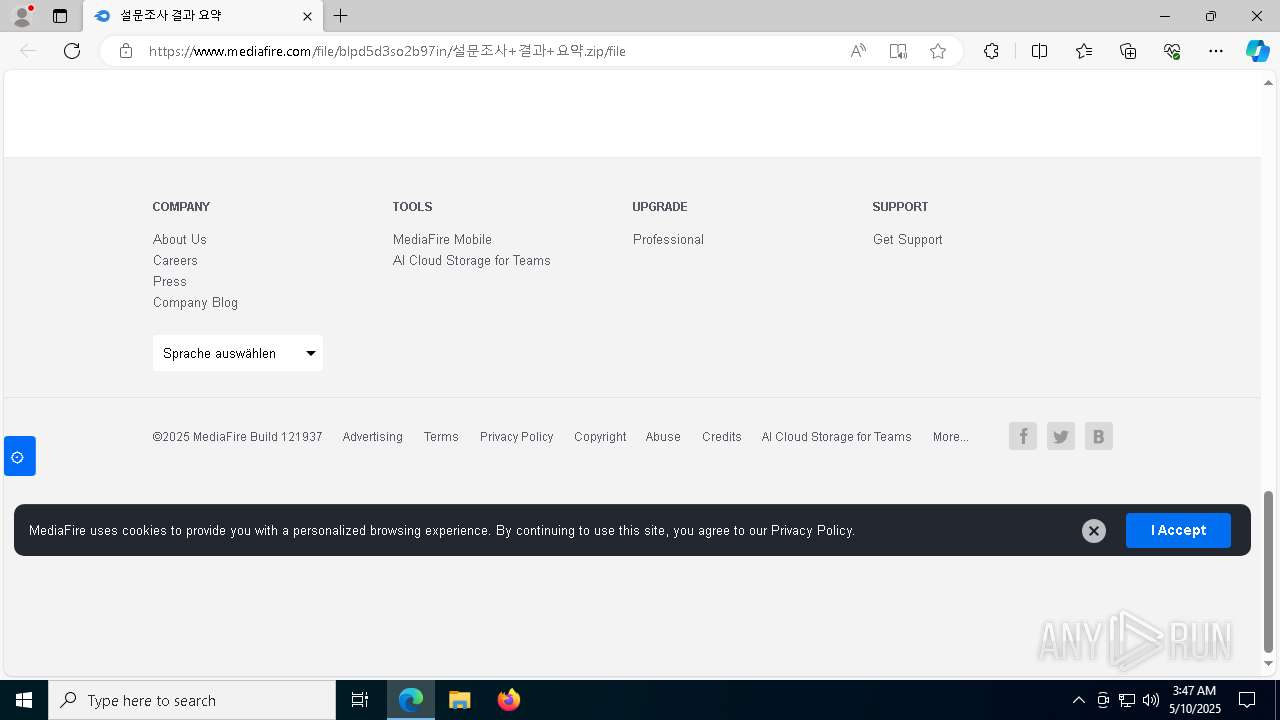
Task: Open the Advertising footer link
Action: (x=372, y=437)
